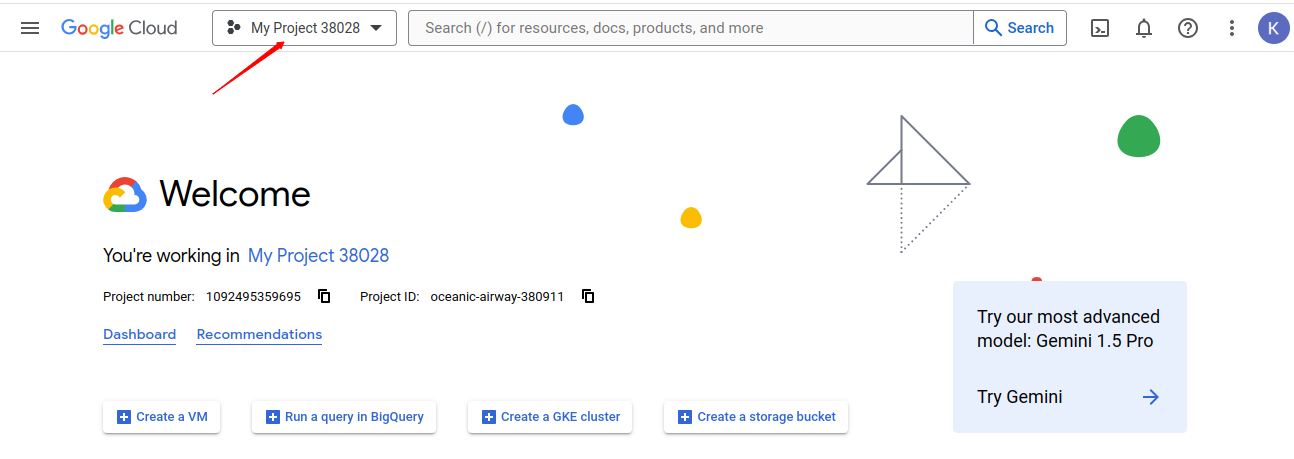Click the arrow beside Try Gemini
The height and width of the screenshot is (459, 1294).
1151,397
